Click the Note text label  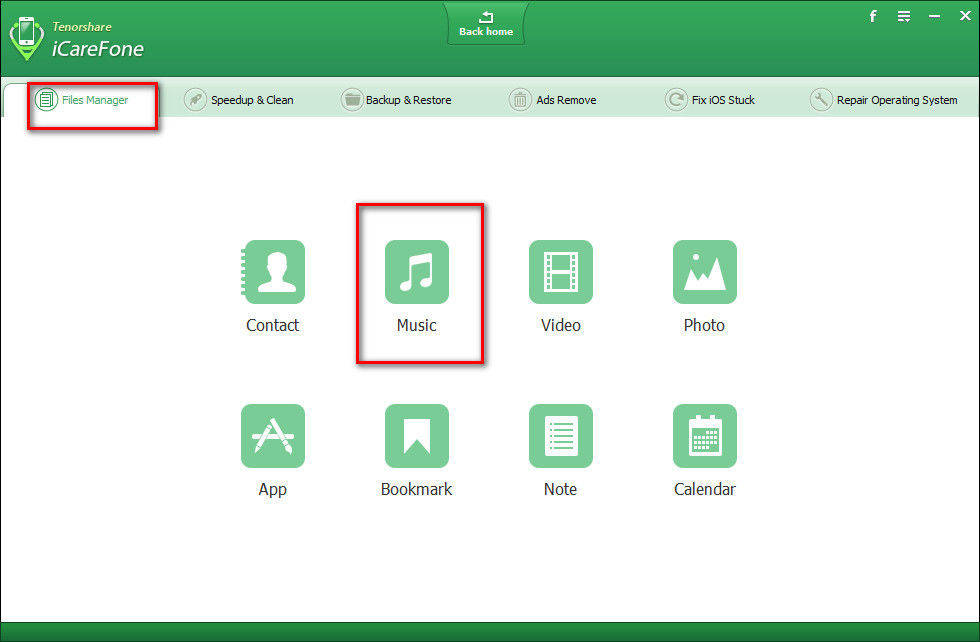coord(561,489)
